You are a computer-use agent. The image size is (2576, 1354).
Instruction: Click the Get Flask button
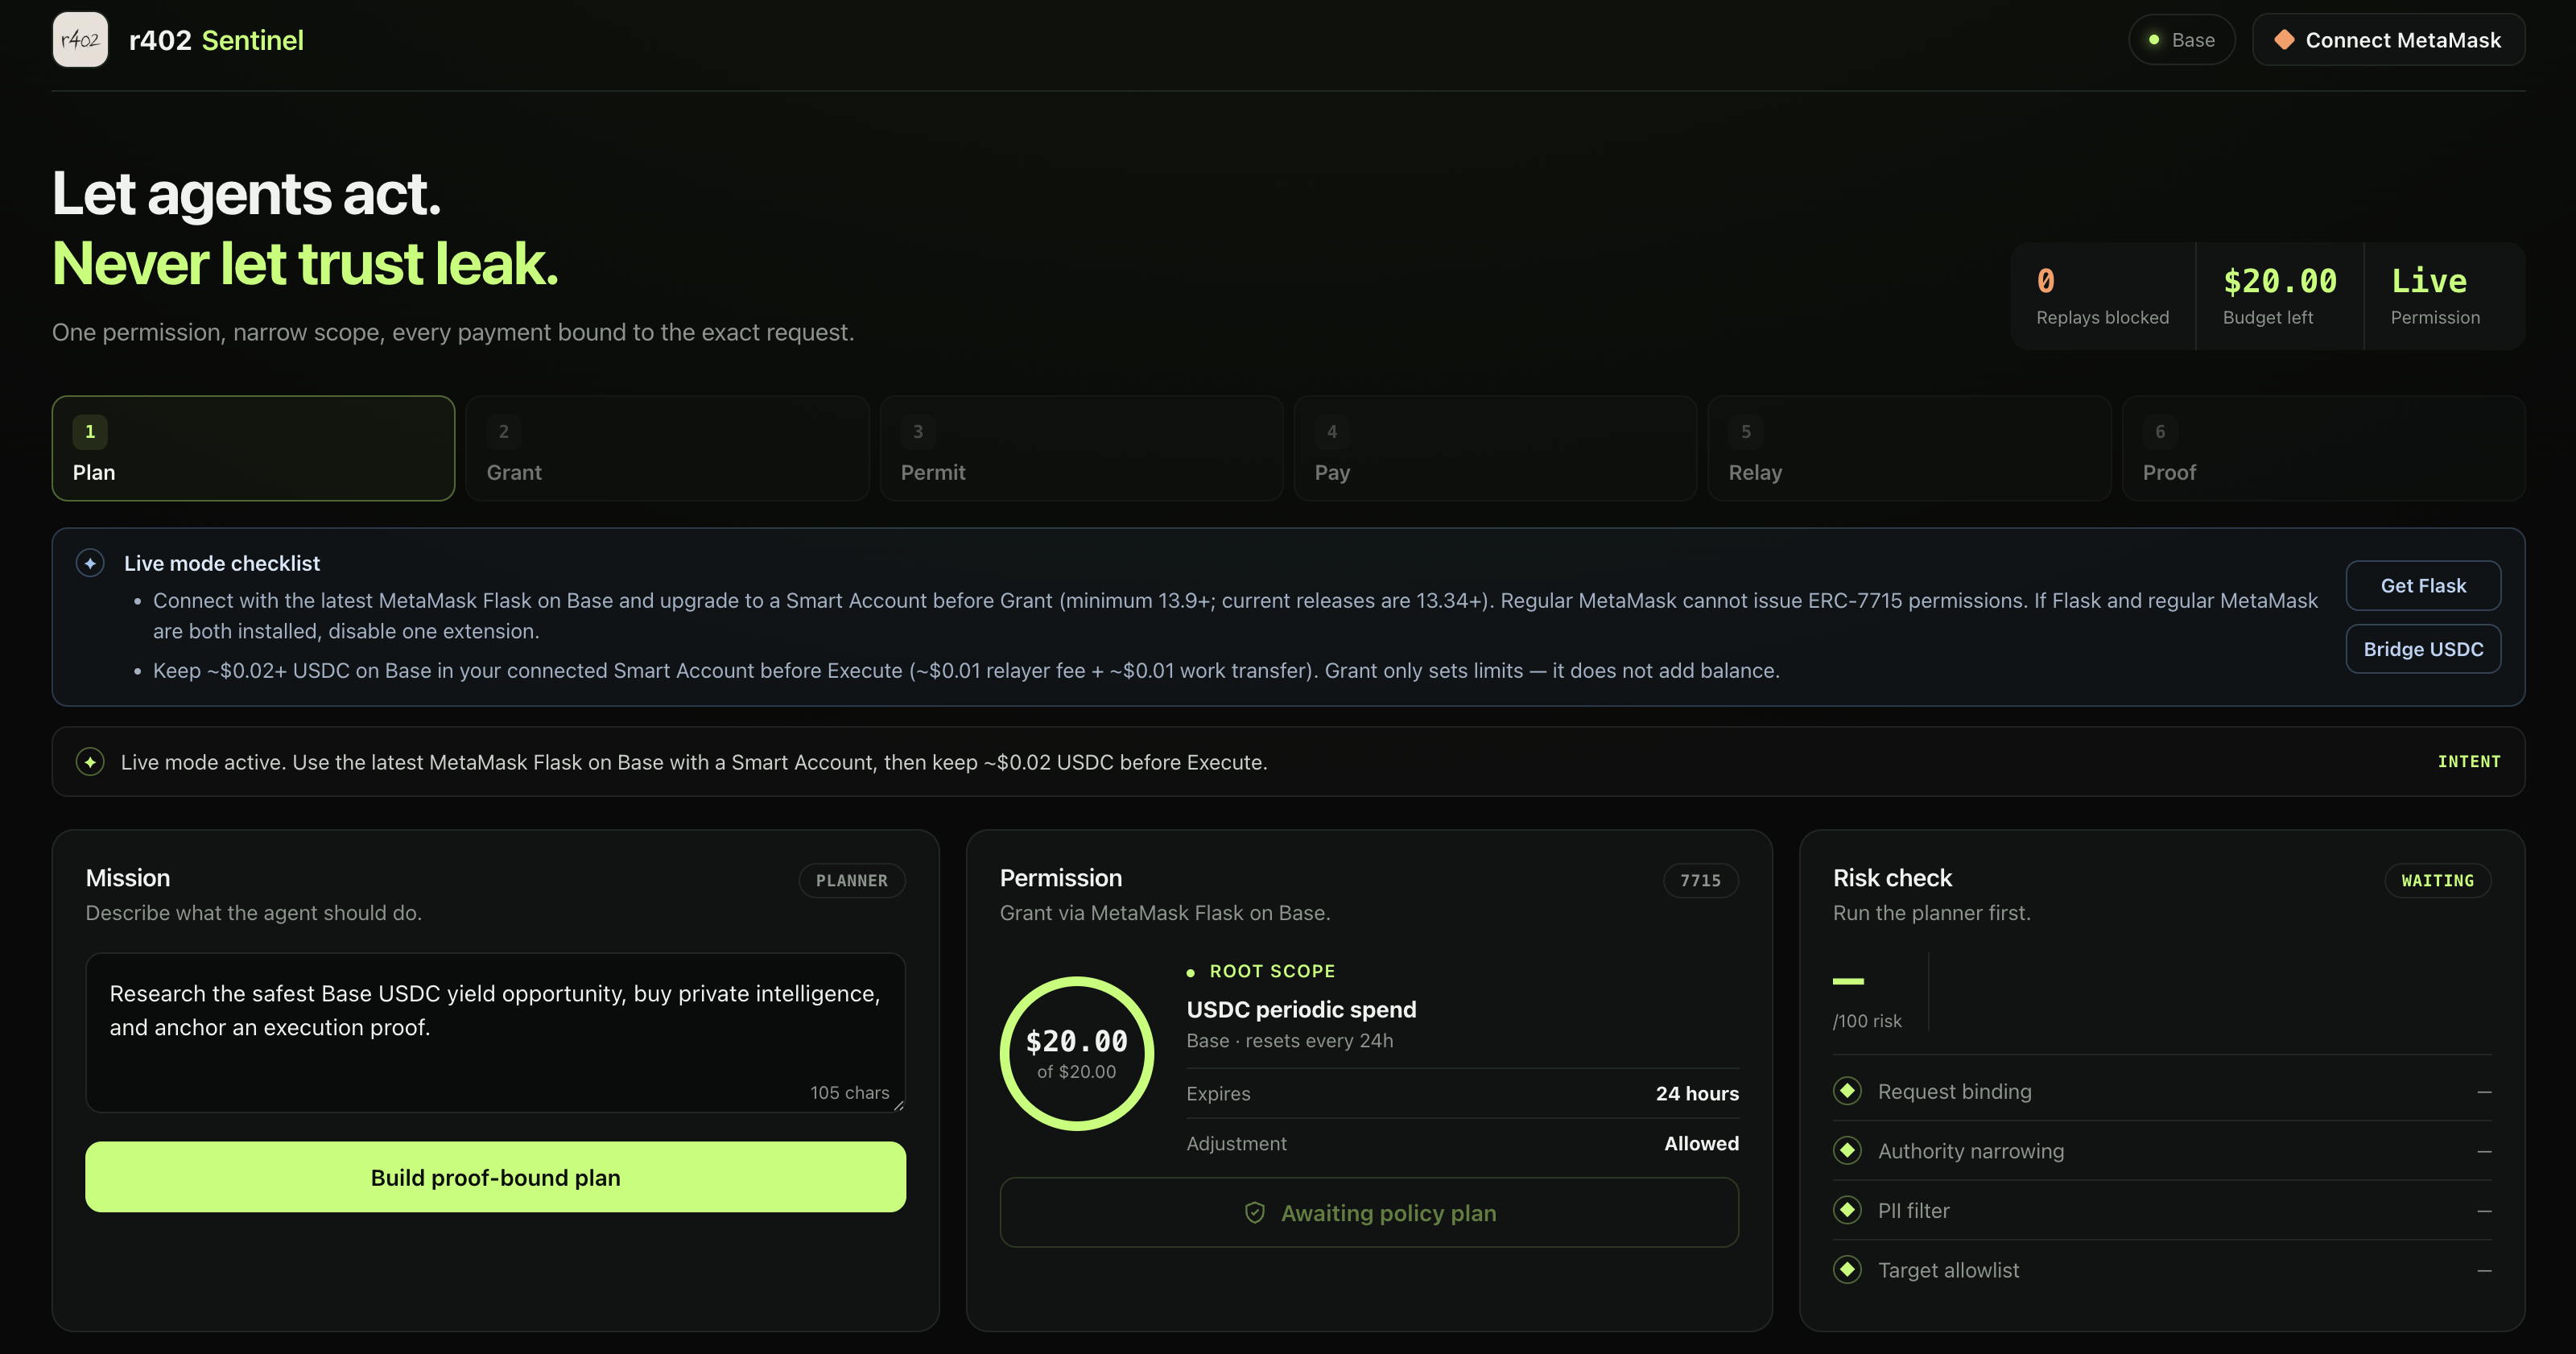click(x=2423, y=586)
